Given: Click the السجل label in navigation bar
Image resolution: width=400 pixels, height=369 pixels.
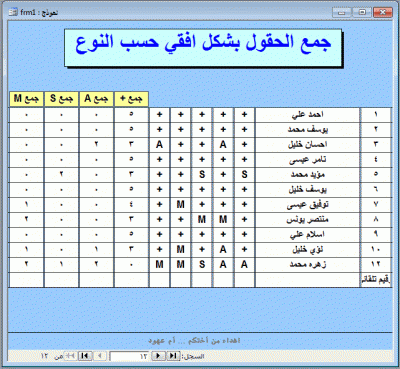Looking at the screenshot, I should [x=193, y=356].
